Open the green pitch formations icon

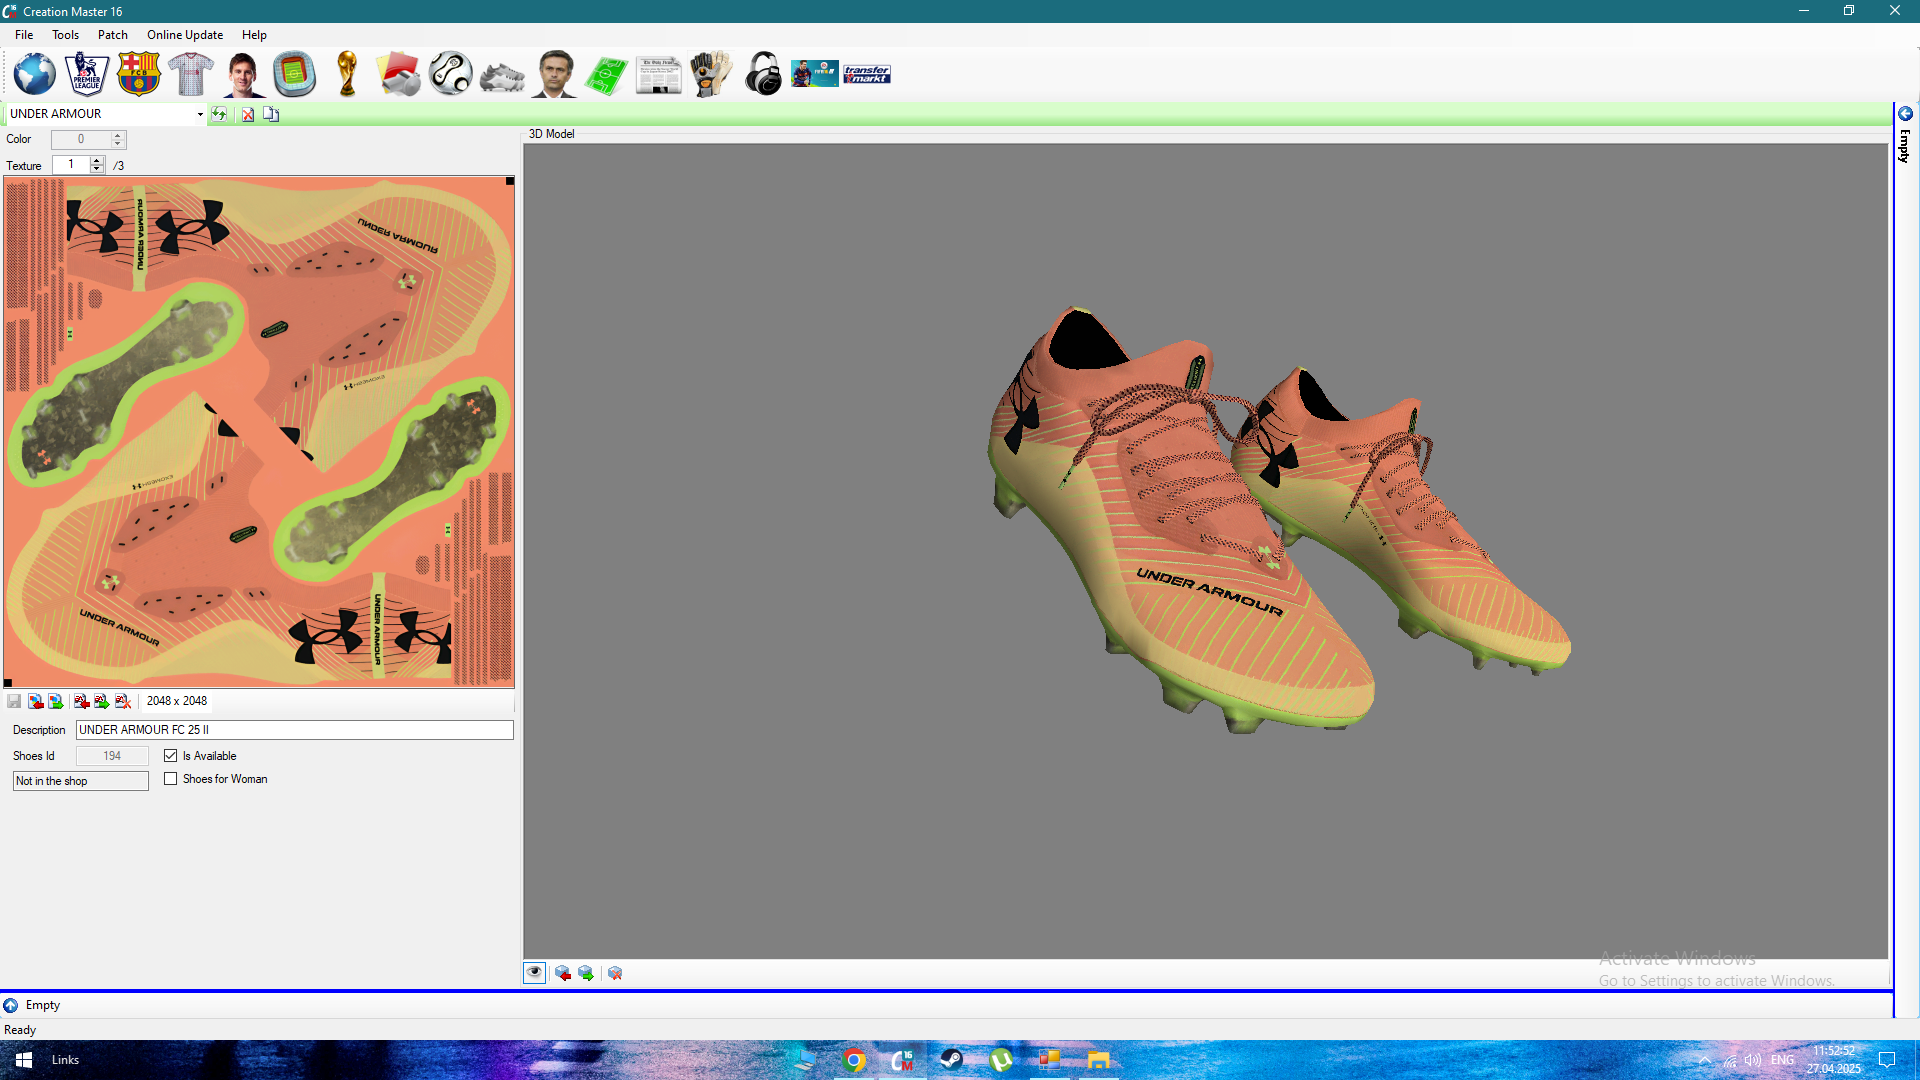tap(606, 76)
